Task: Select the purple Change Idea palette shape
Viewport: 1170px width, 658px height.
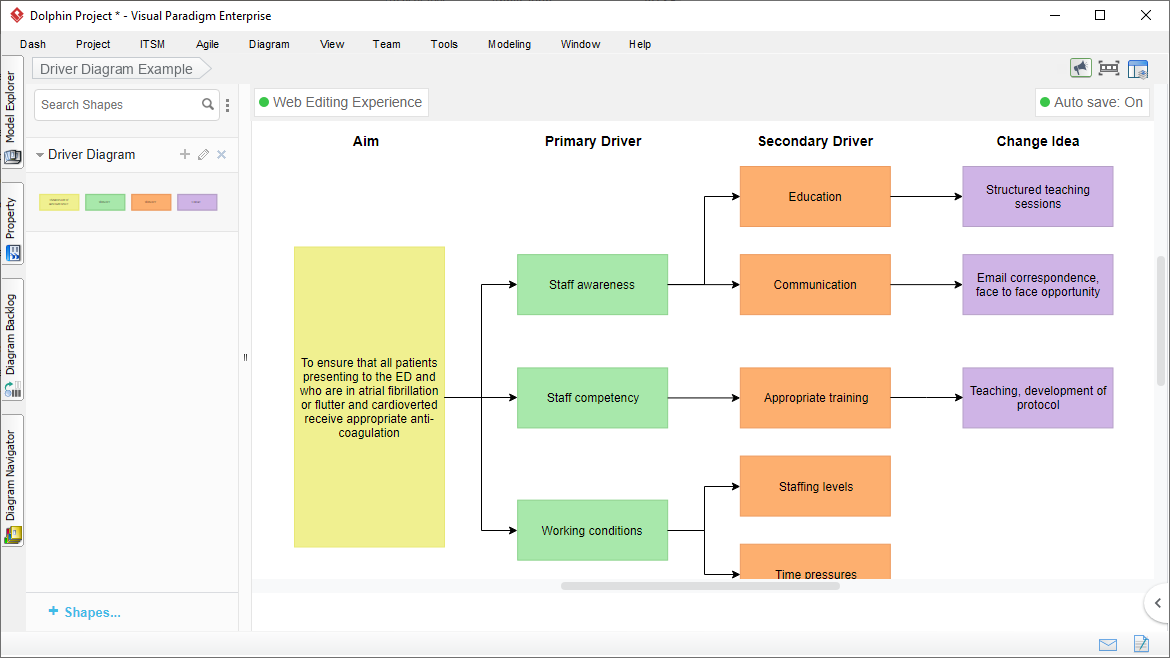Action: (197, 202)
